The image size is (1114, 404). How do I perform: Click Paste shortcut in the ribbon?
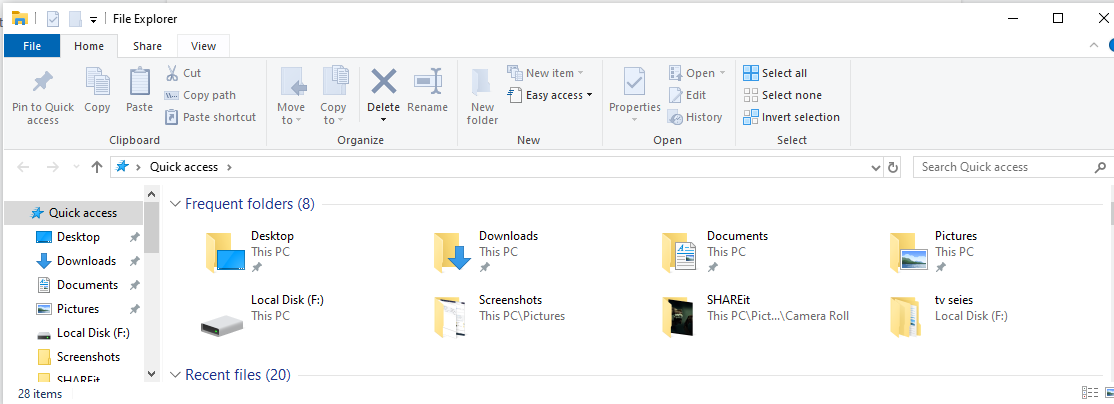(210, 117)
